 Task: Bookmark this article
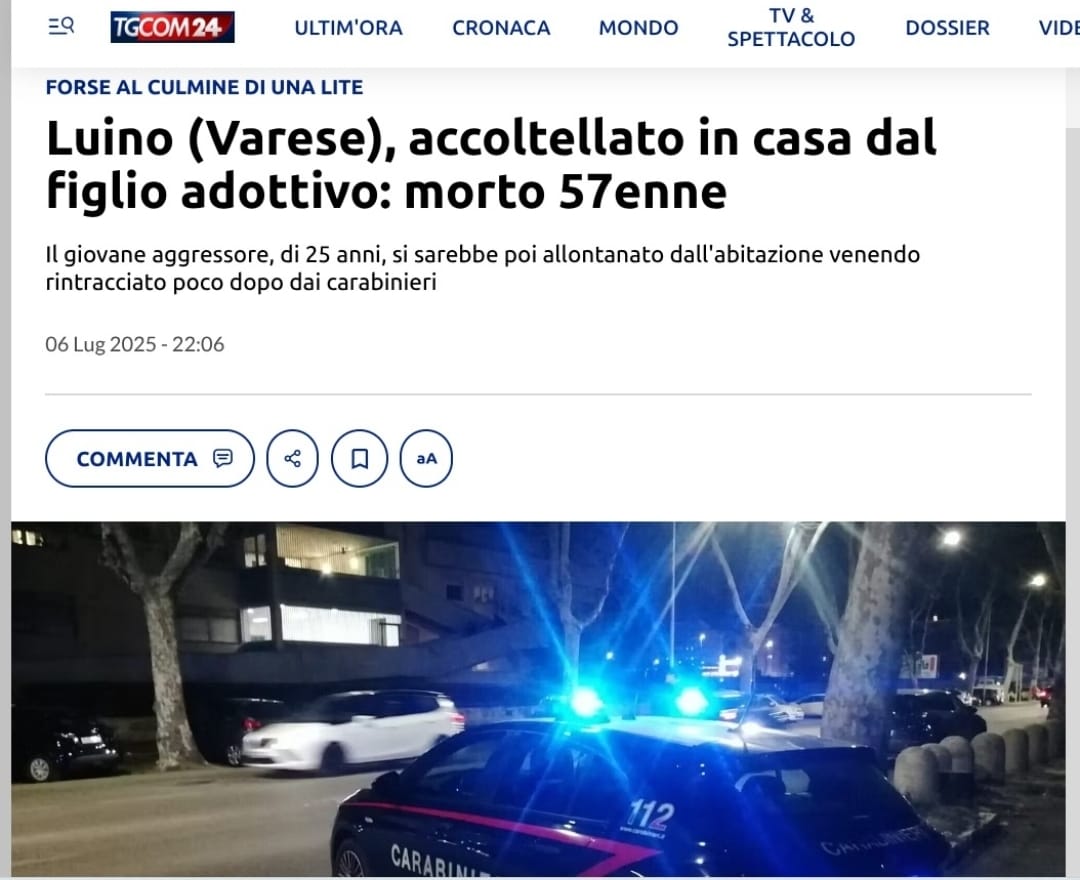pyautogui.click(x=360, y=459)
